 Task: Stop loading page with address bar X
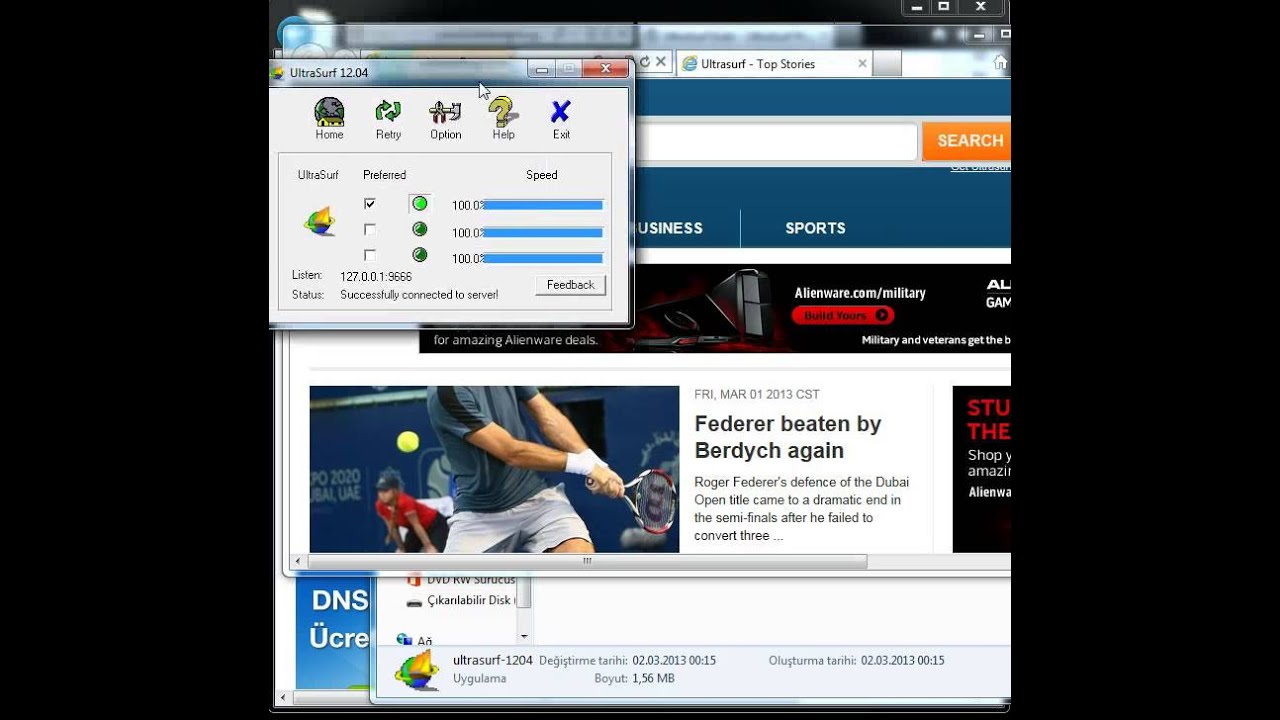pos(661,62)
